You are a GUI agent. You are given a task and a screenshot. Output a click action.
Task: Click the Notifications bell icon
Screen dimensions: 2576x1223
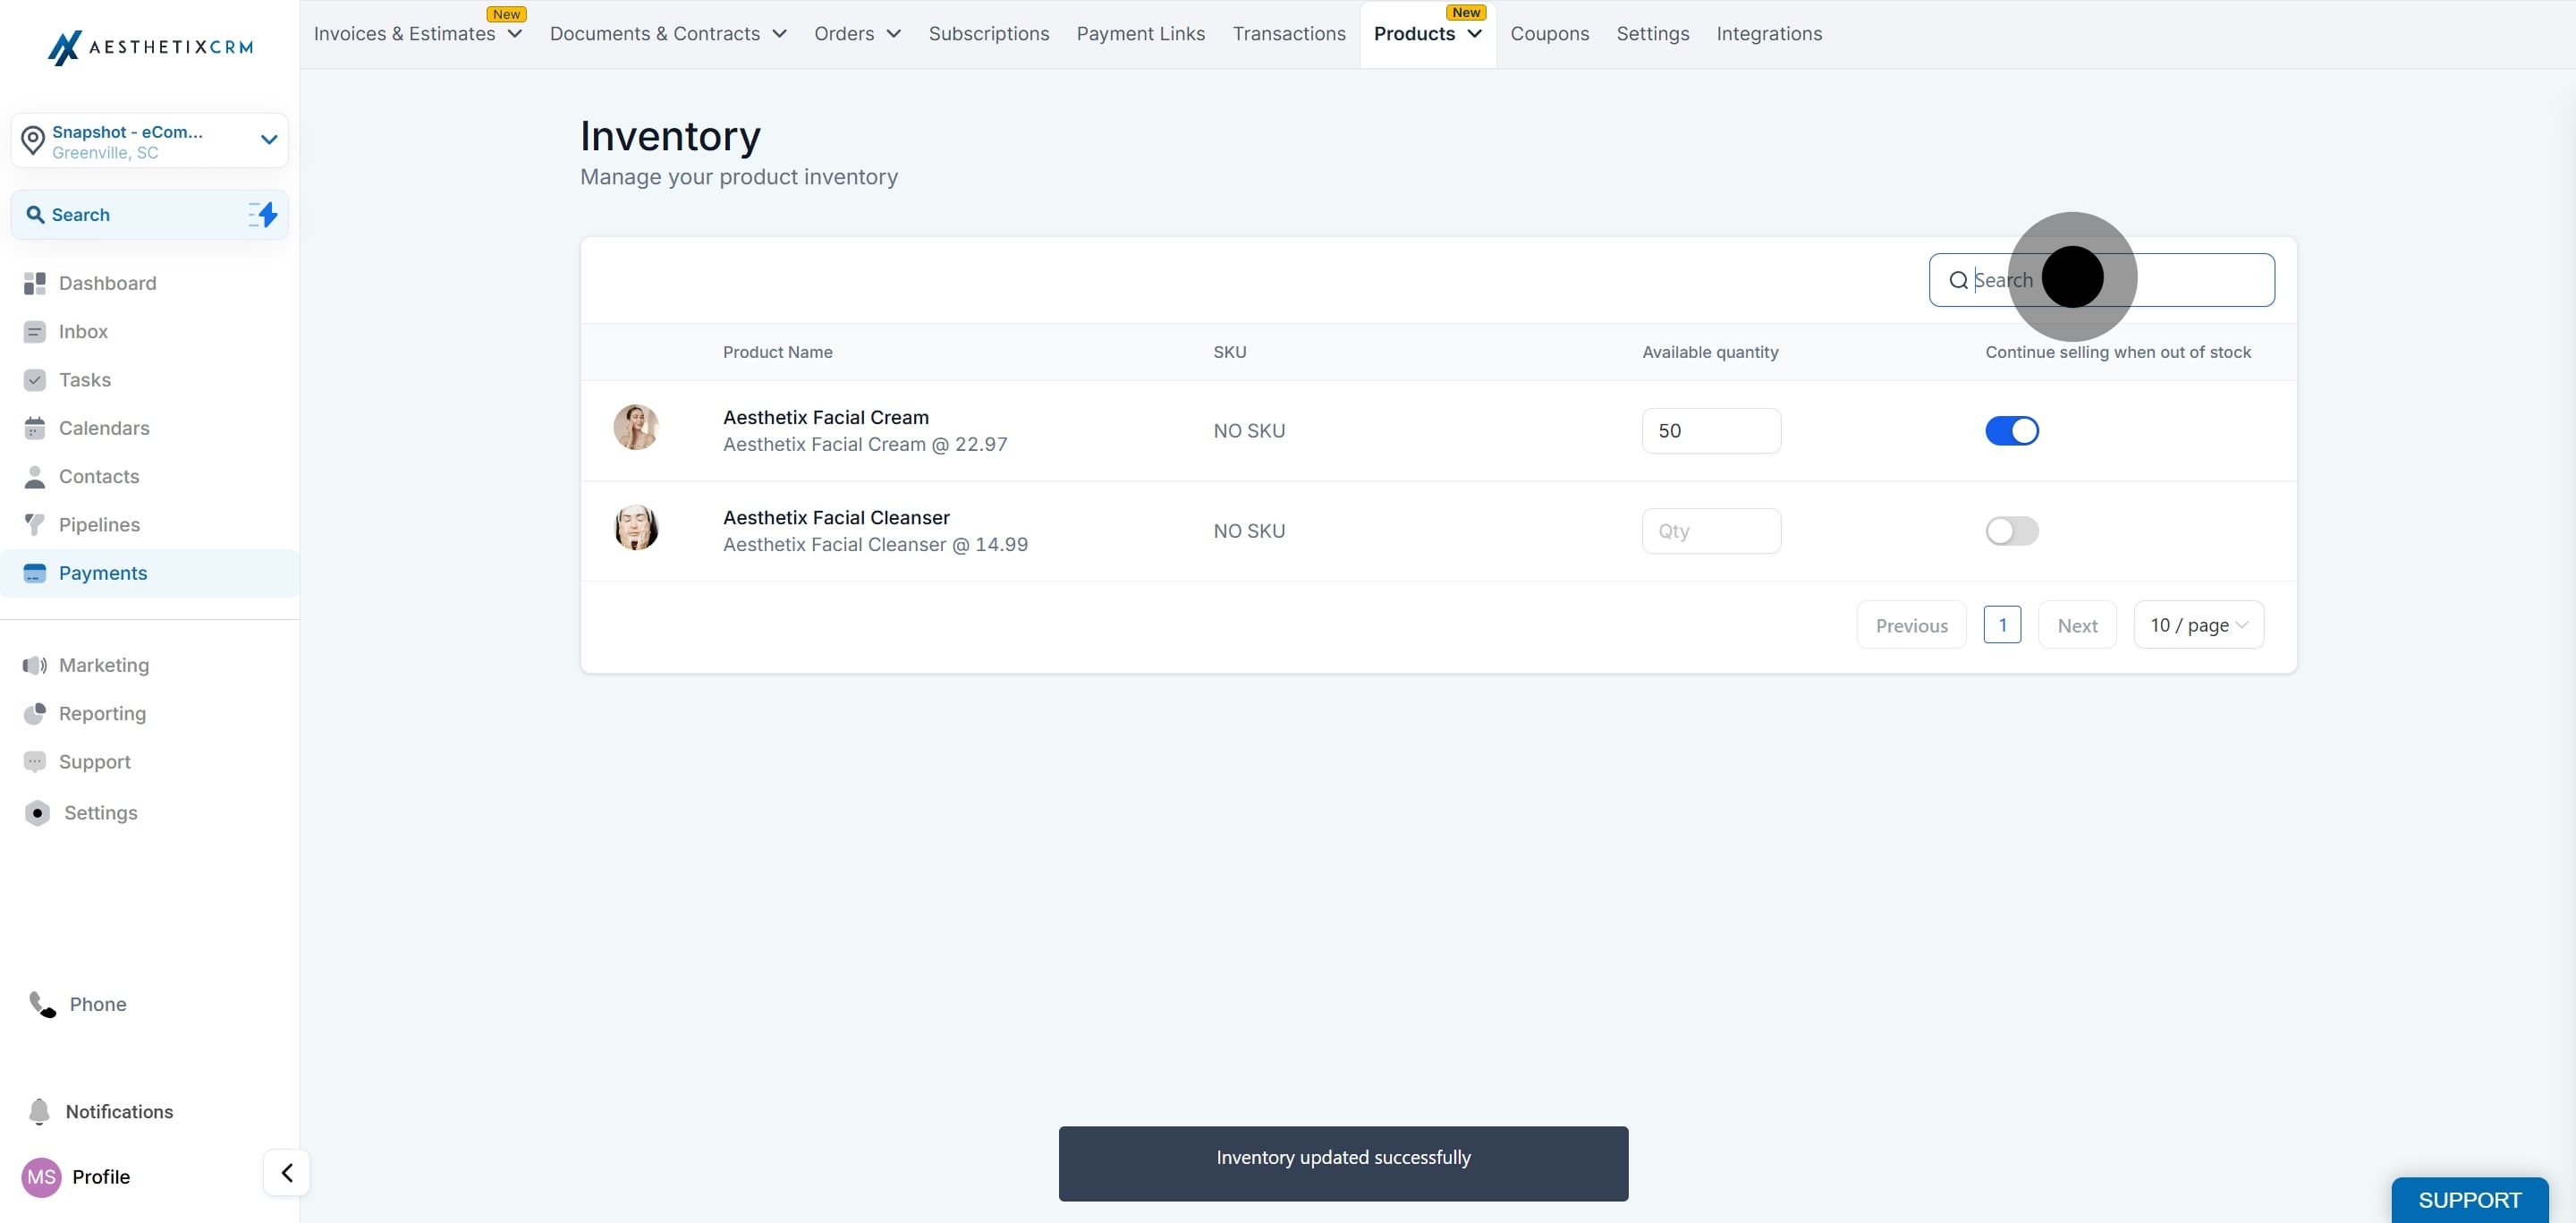[x=39, y=1112]
